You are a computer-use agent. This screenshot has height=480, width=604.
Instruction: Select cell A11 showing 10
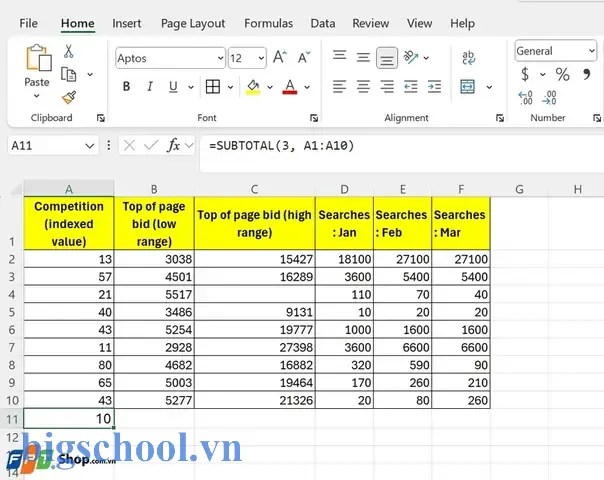coord(69,418)
